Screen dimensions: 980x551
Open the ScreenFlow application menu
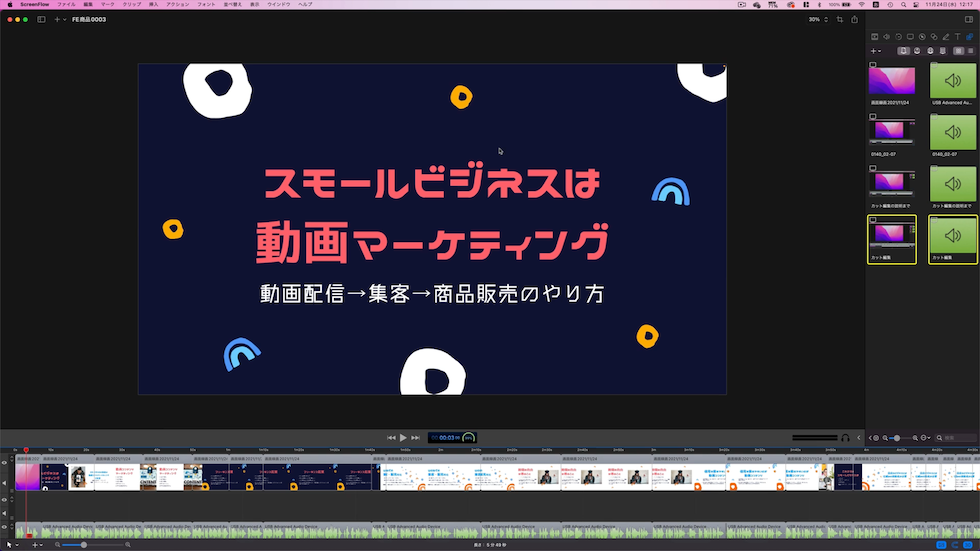coord(34,4)
